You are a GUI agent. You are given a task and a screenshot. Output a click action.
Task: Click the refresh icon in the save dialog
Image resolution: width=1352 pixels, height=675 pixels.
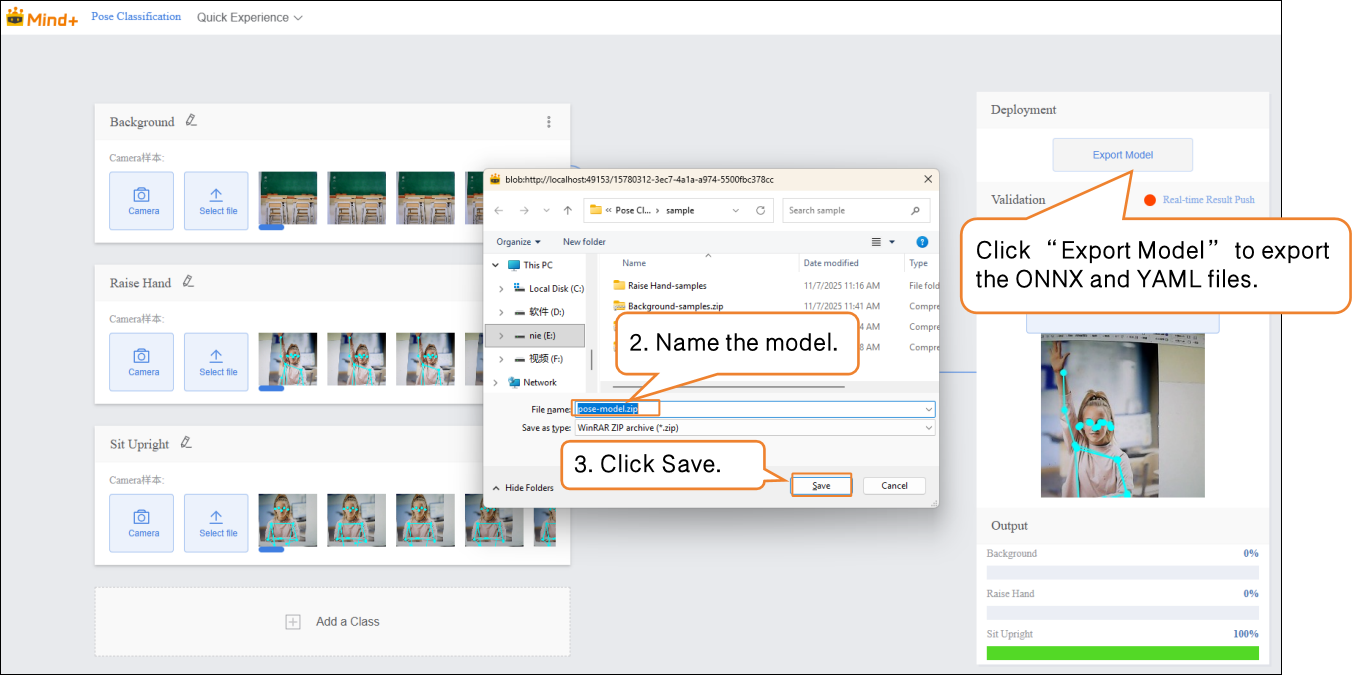760,211
